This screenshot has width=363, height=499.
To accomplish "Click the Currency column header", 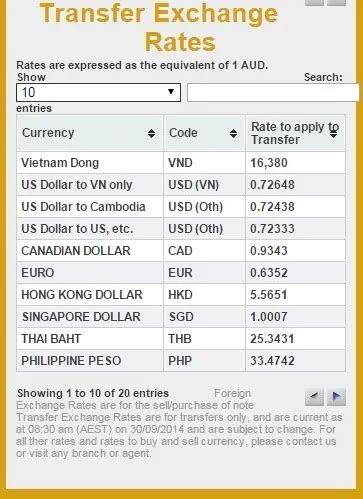I will click(x=90, y=133).
